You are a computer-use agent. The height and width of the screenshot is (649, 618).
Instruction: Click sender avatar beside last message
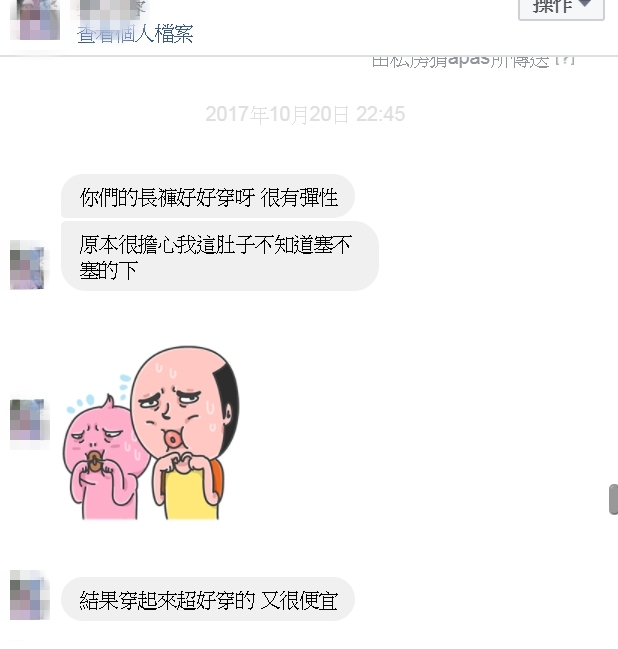tap(30, 595)
